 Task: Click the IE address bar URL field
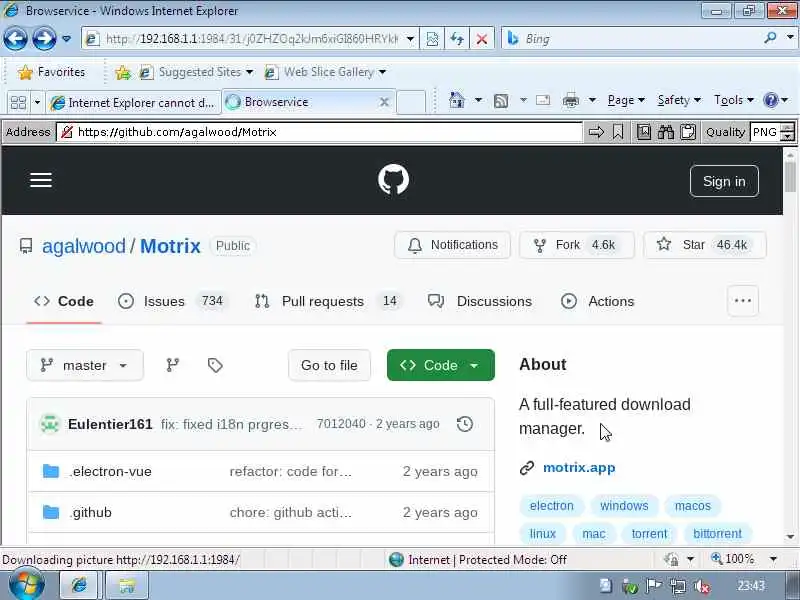250,39
